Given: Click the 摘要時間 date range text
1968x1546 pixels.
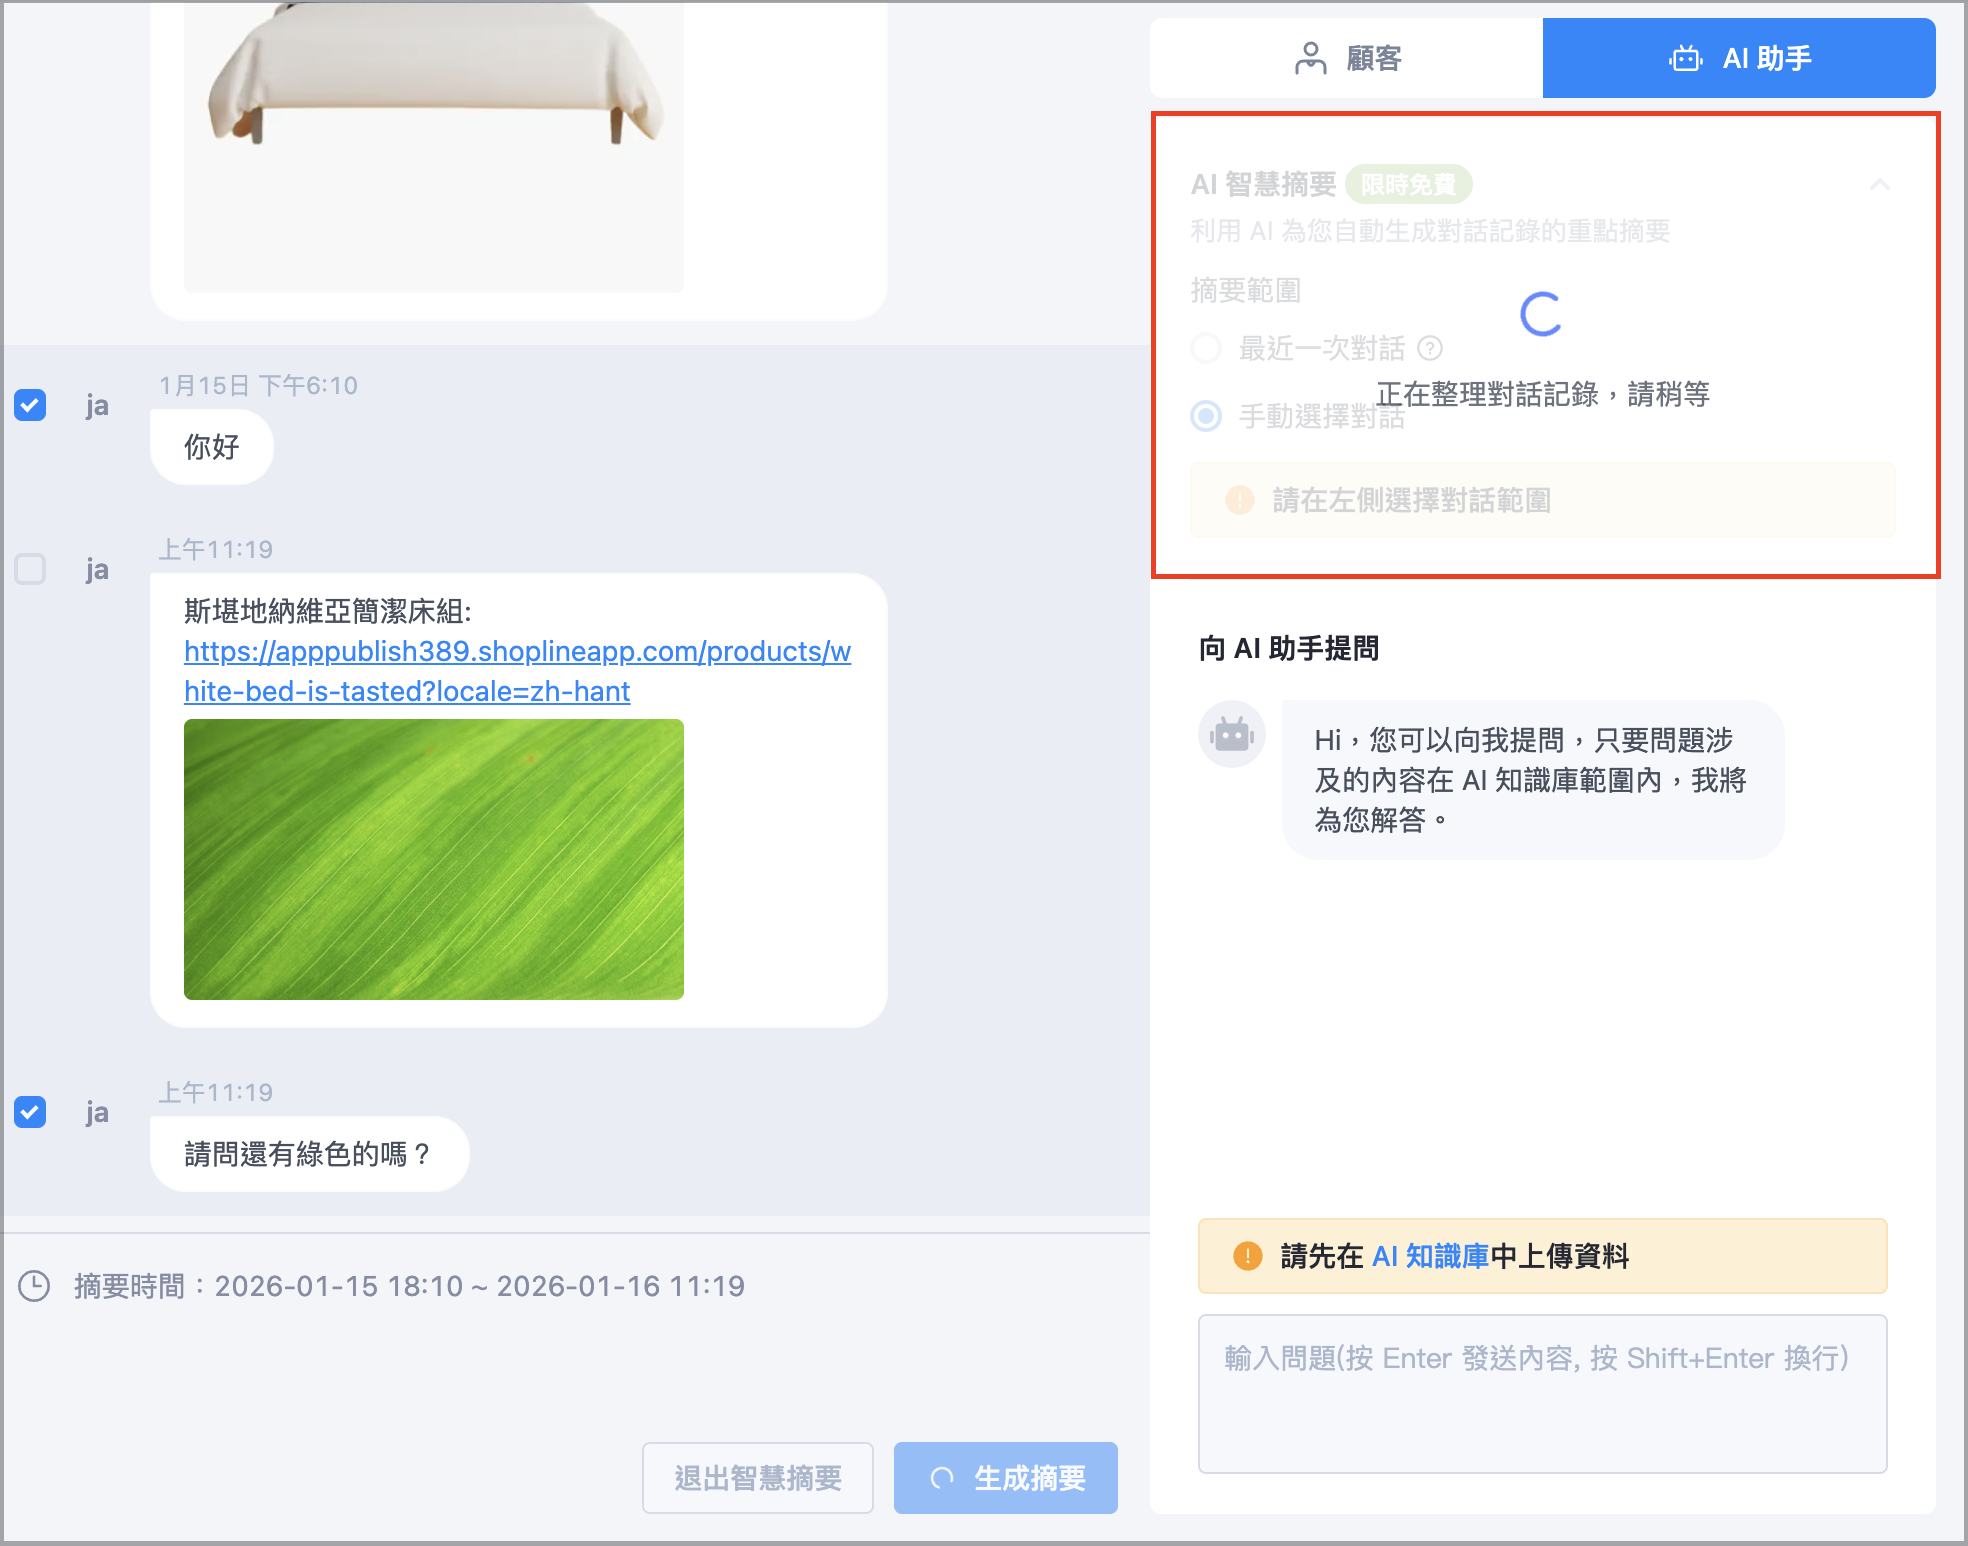Looking at the screenshot, I should pos(410,1286).
